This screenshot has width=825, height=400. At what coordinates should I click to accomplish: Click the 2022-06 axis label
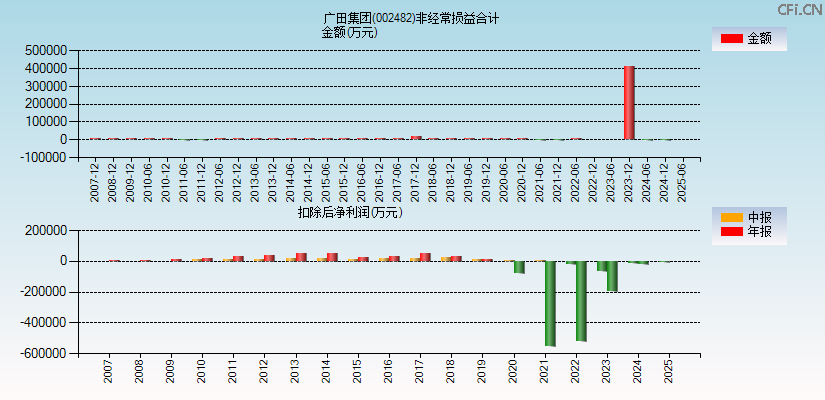(577, 182)
